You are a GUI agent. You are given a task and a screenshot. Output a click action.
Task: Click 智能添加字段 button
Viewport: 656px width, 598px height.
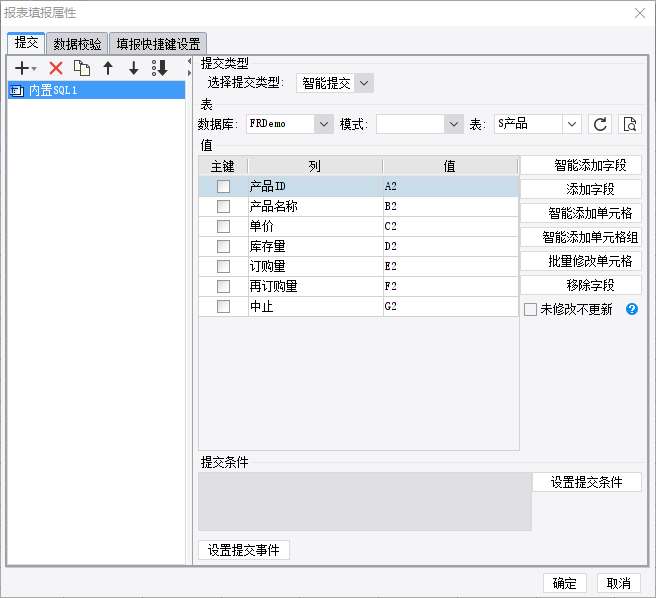[x=581, y=165]
